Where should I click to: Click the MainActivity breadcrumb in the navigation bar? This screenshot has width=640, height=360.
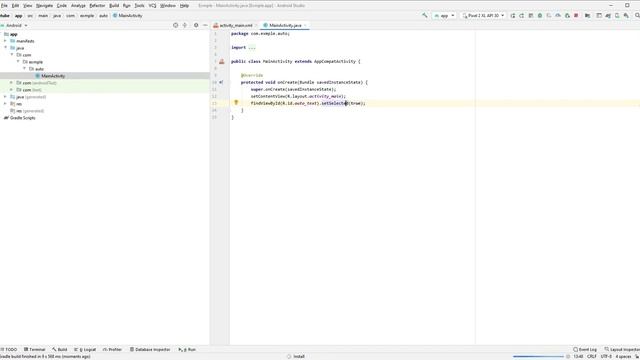(128, 16)
